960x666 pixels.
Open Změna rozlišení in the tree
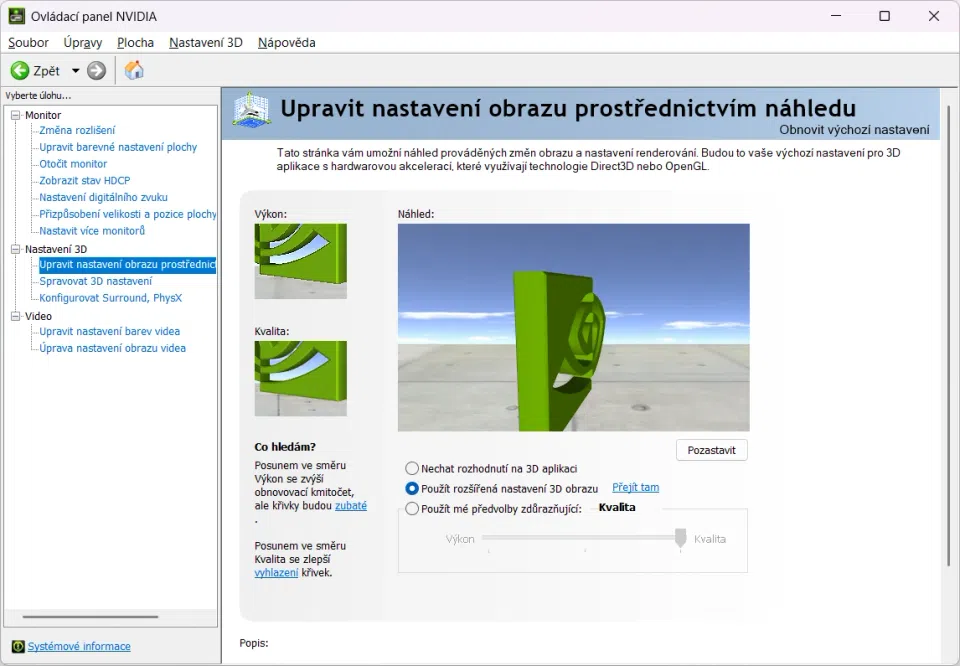(x=77, y=130)
